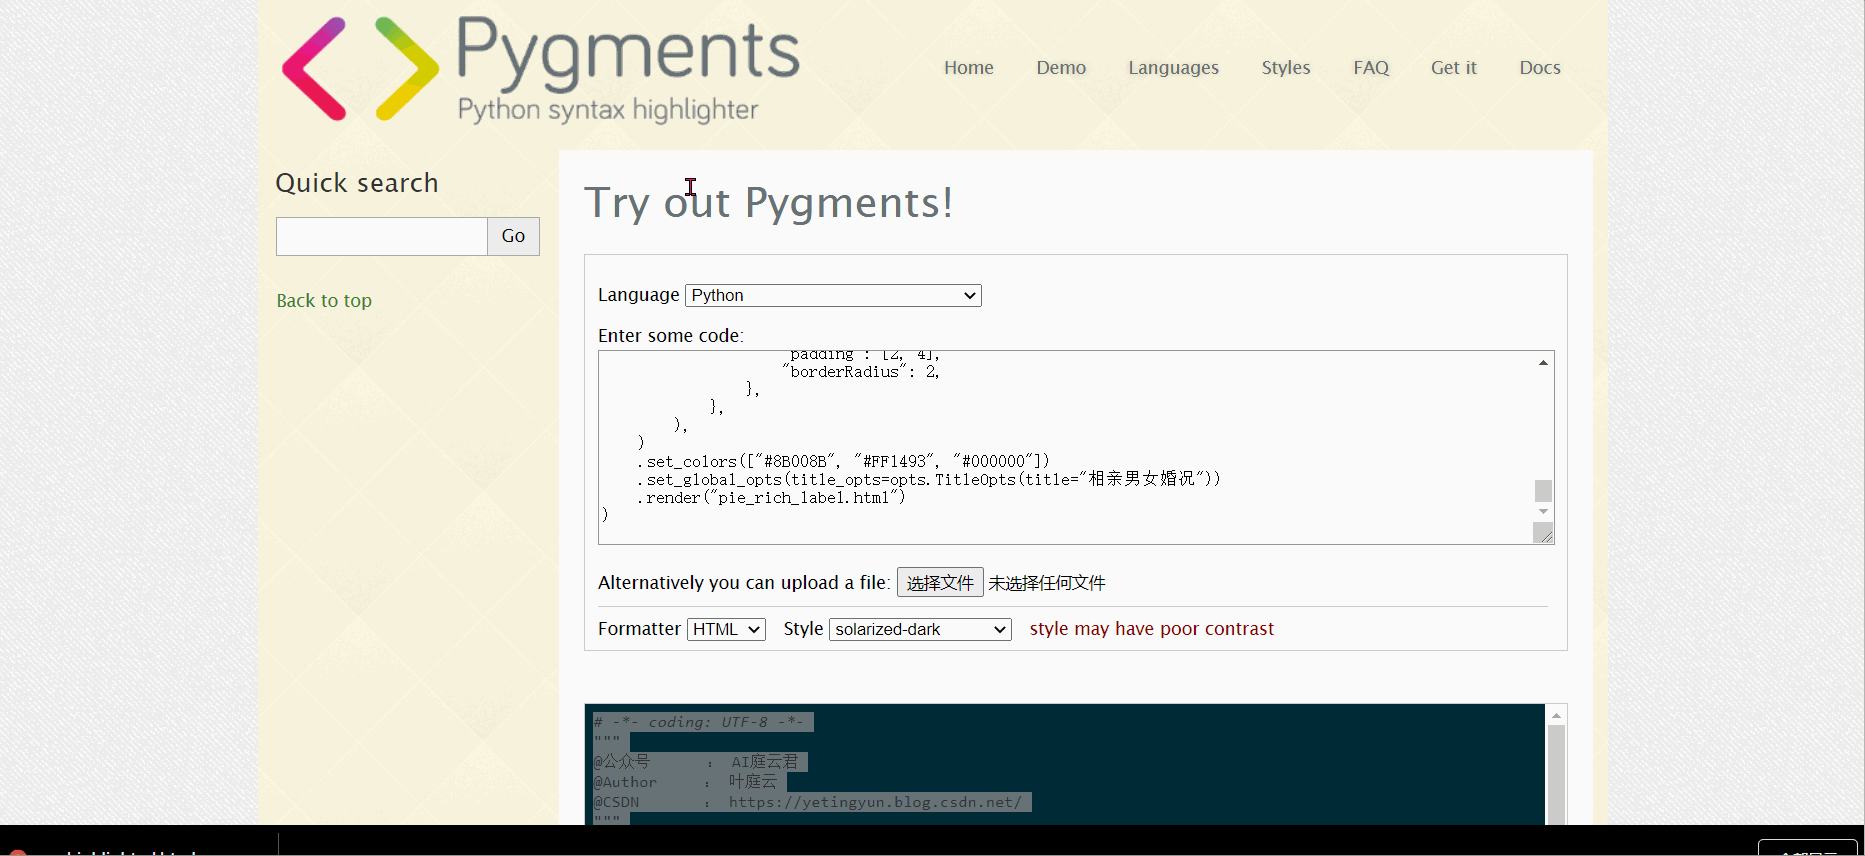Image resolution: width=1865 pixels, height=856 pixels.
Task: Click the set_colors line in code
Action: [843, 461]
